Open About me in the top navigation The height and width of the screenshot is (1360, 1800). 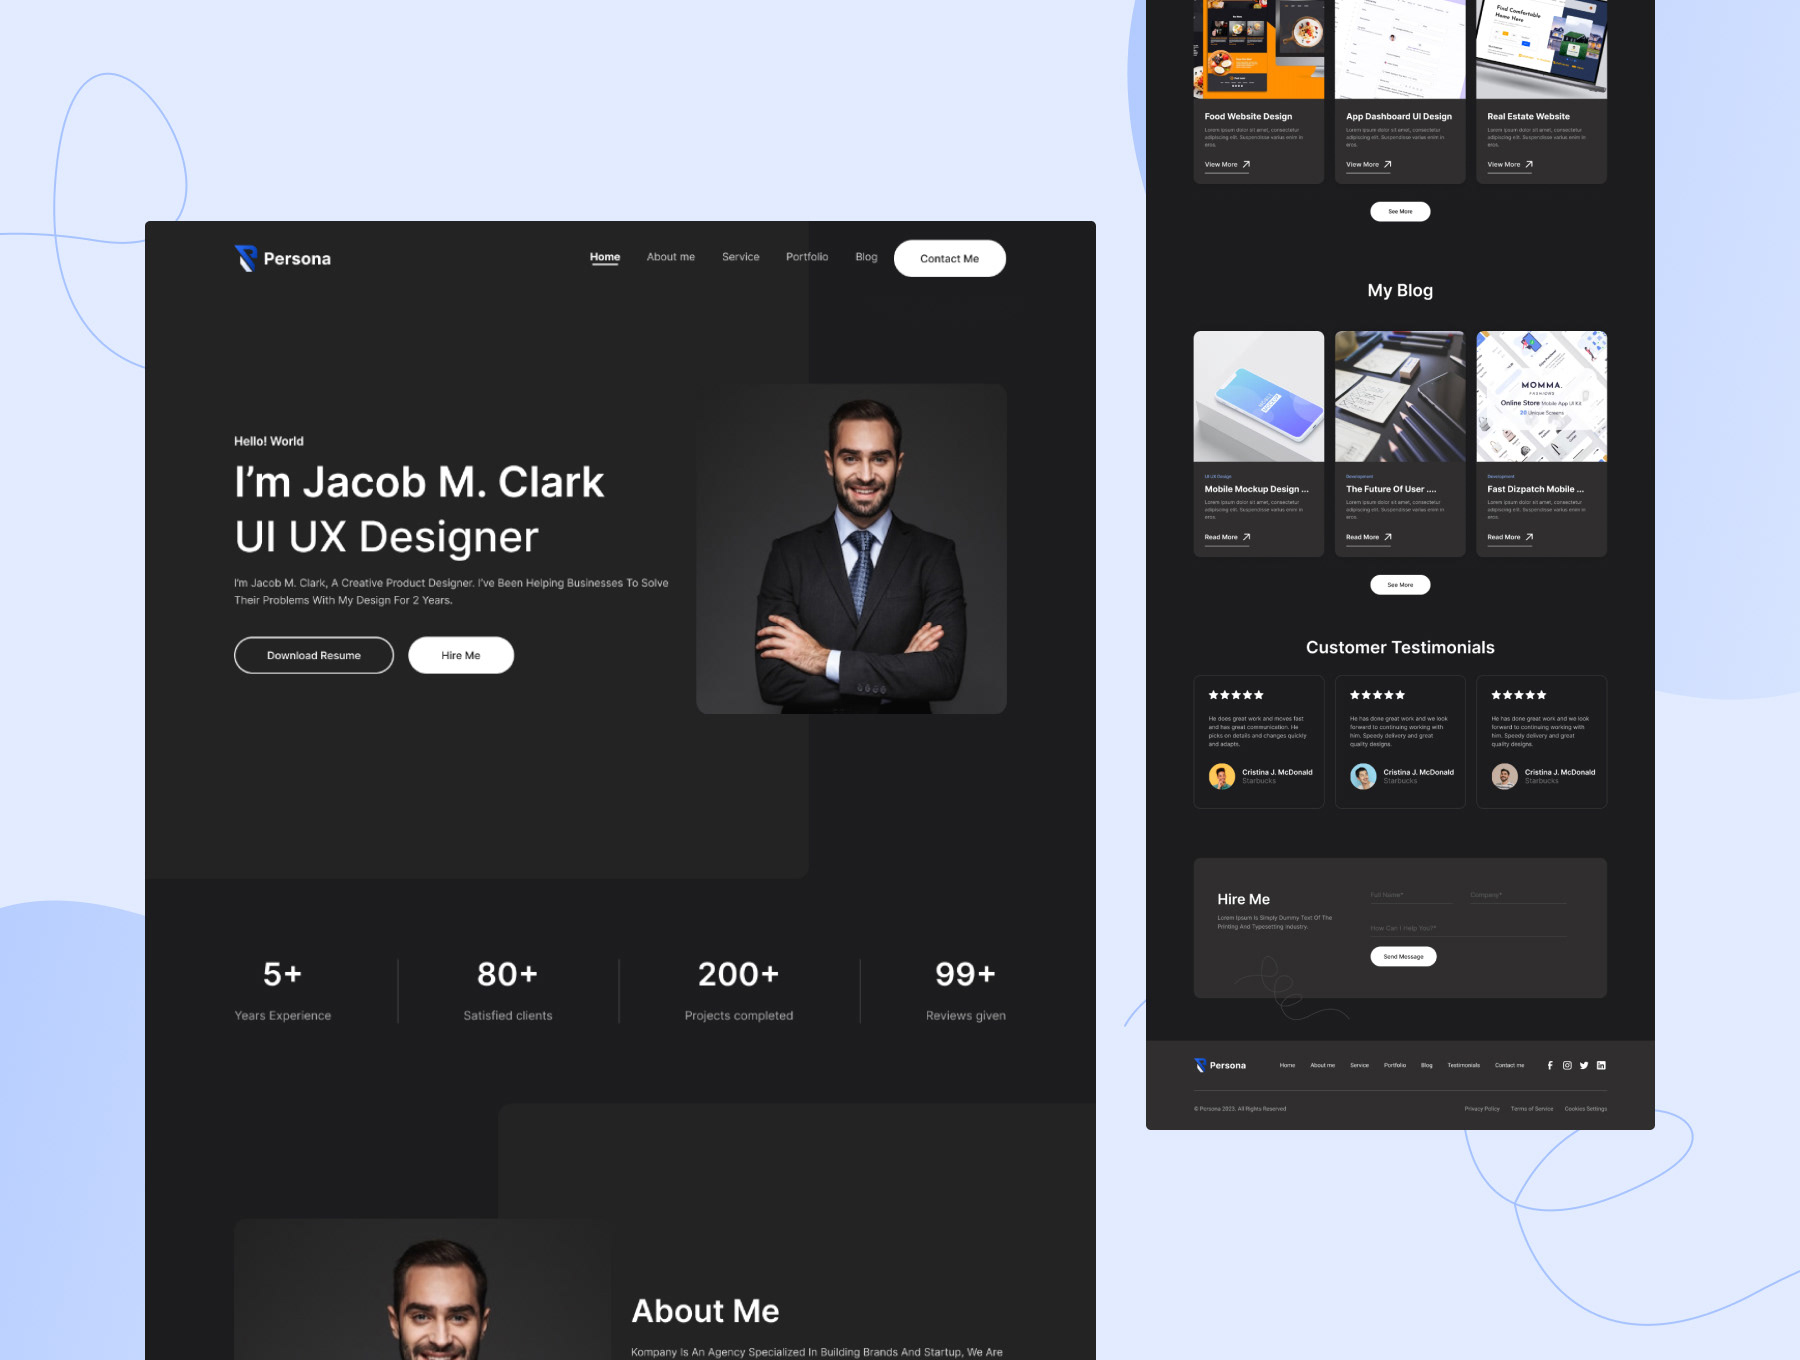671,257
